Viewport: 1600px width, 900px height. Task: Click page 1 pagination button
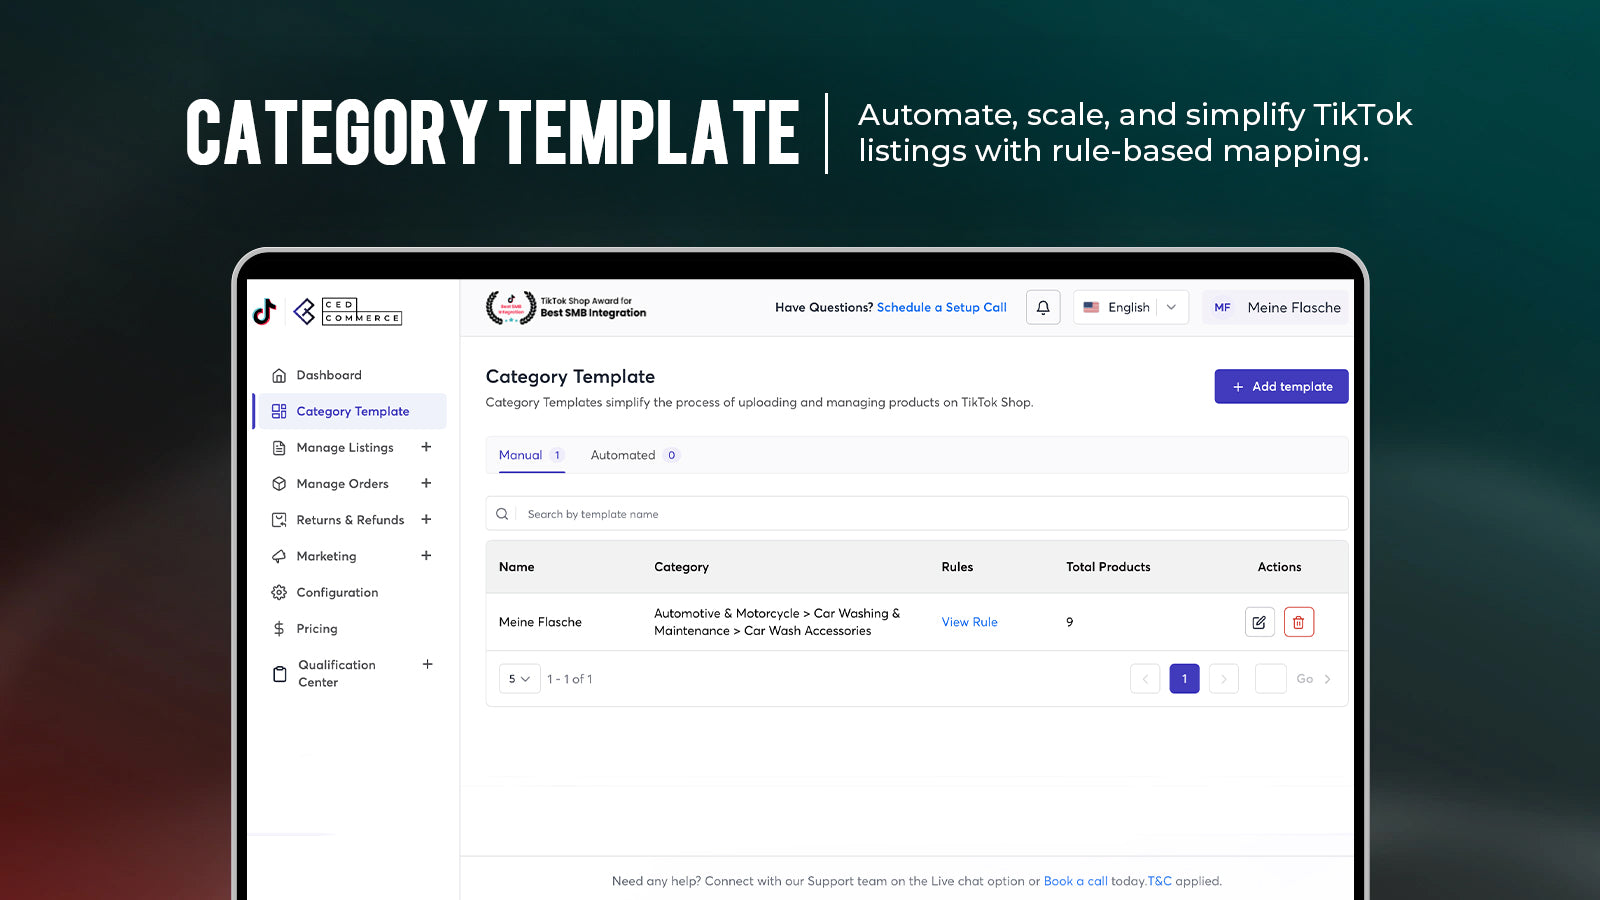tap(1184, 679)
